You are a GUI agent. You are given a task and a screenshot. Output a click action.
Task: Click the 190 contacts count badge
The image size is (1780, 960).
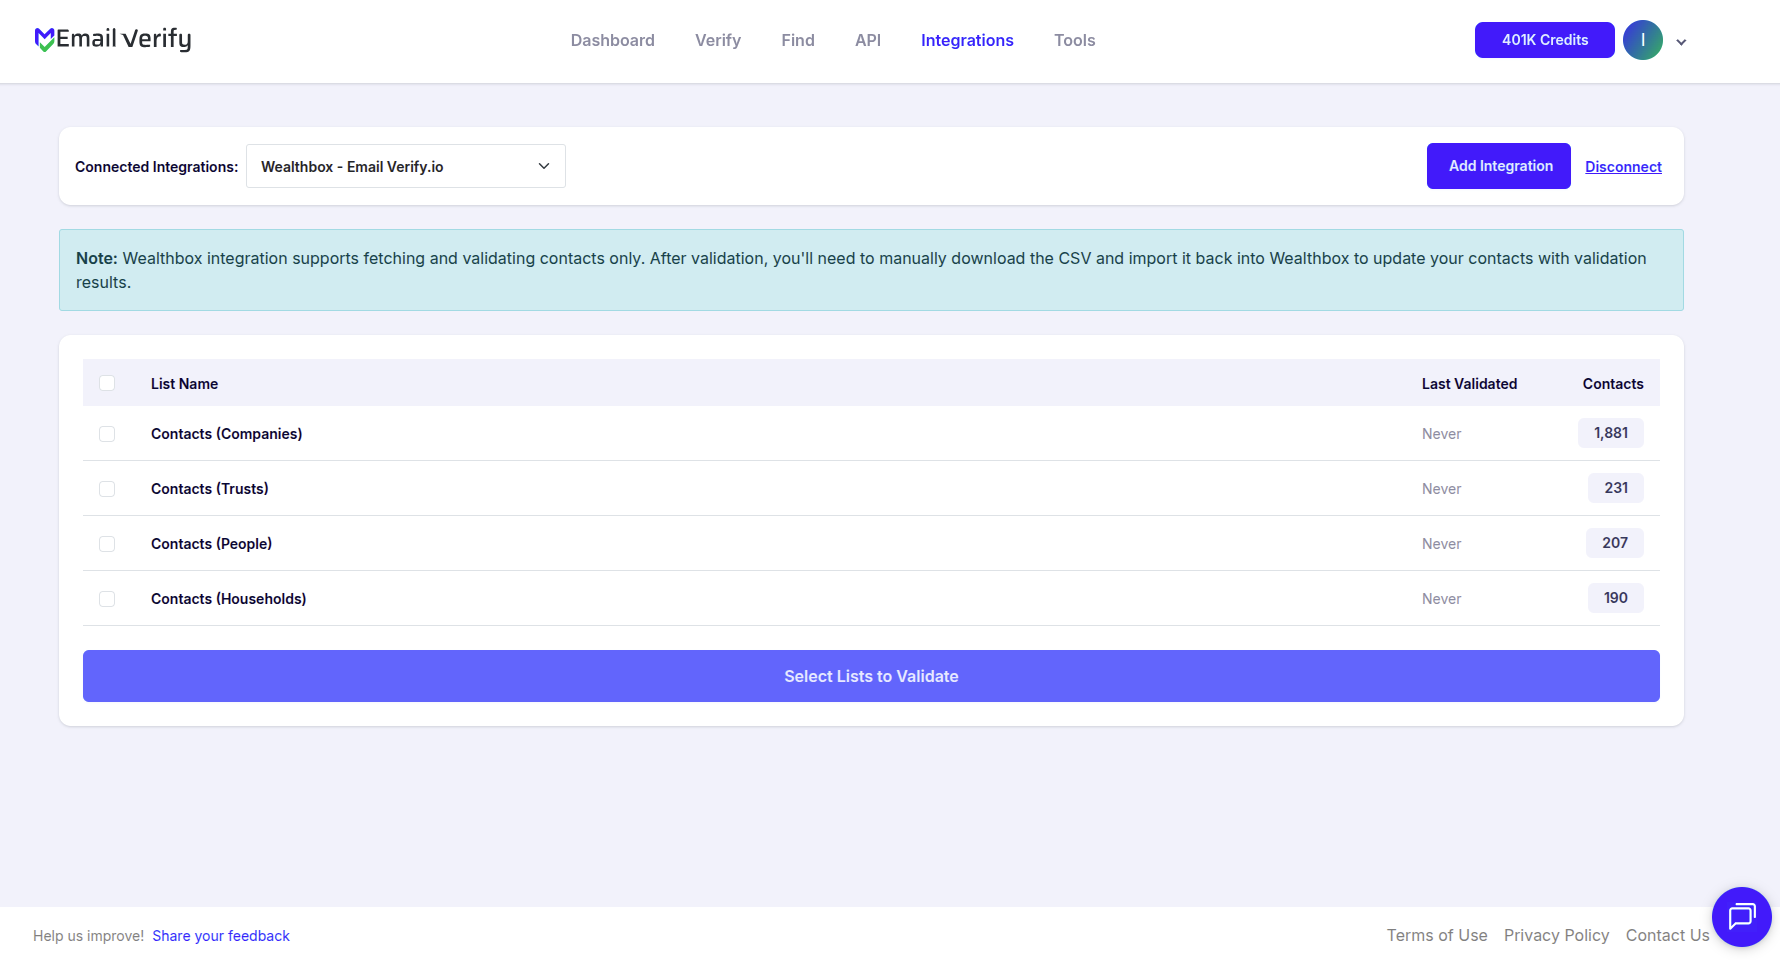pos(1616,598)
